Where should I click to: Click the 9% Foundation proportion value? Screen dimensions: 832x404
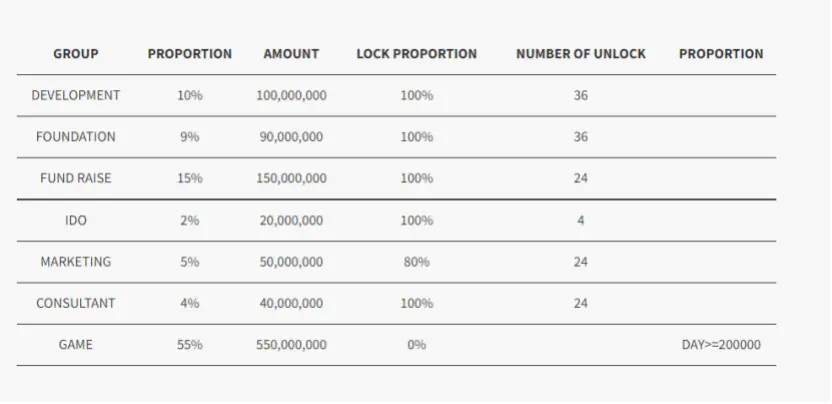point(190,137)
